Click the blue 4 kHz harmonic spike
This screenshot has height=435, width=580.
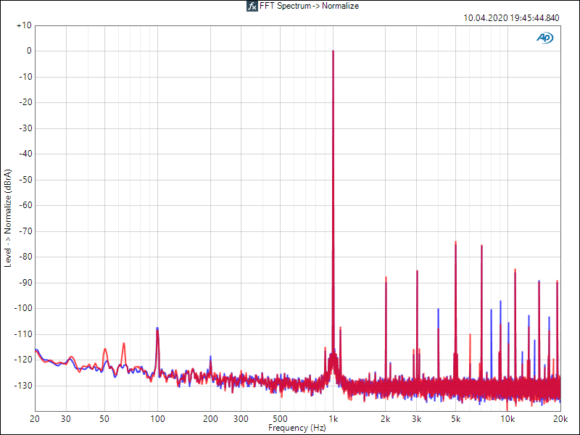pos(438,310)
